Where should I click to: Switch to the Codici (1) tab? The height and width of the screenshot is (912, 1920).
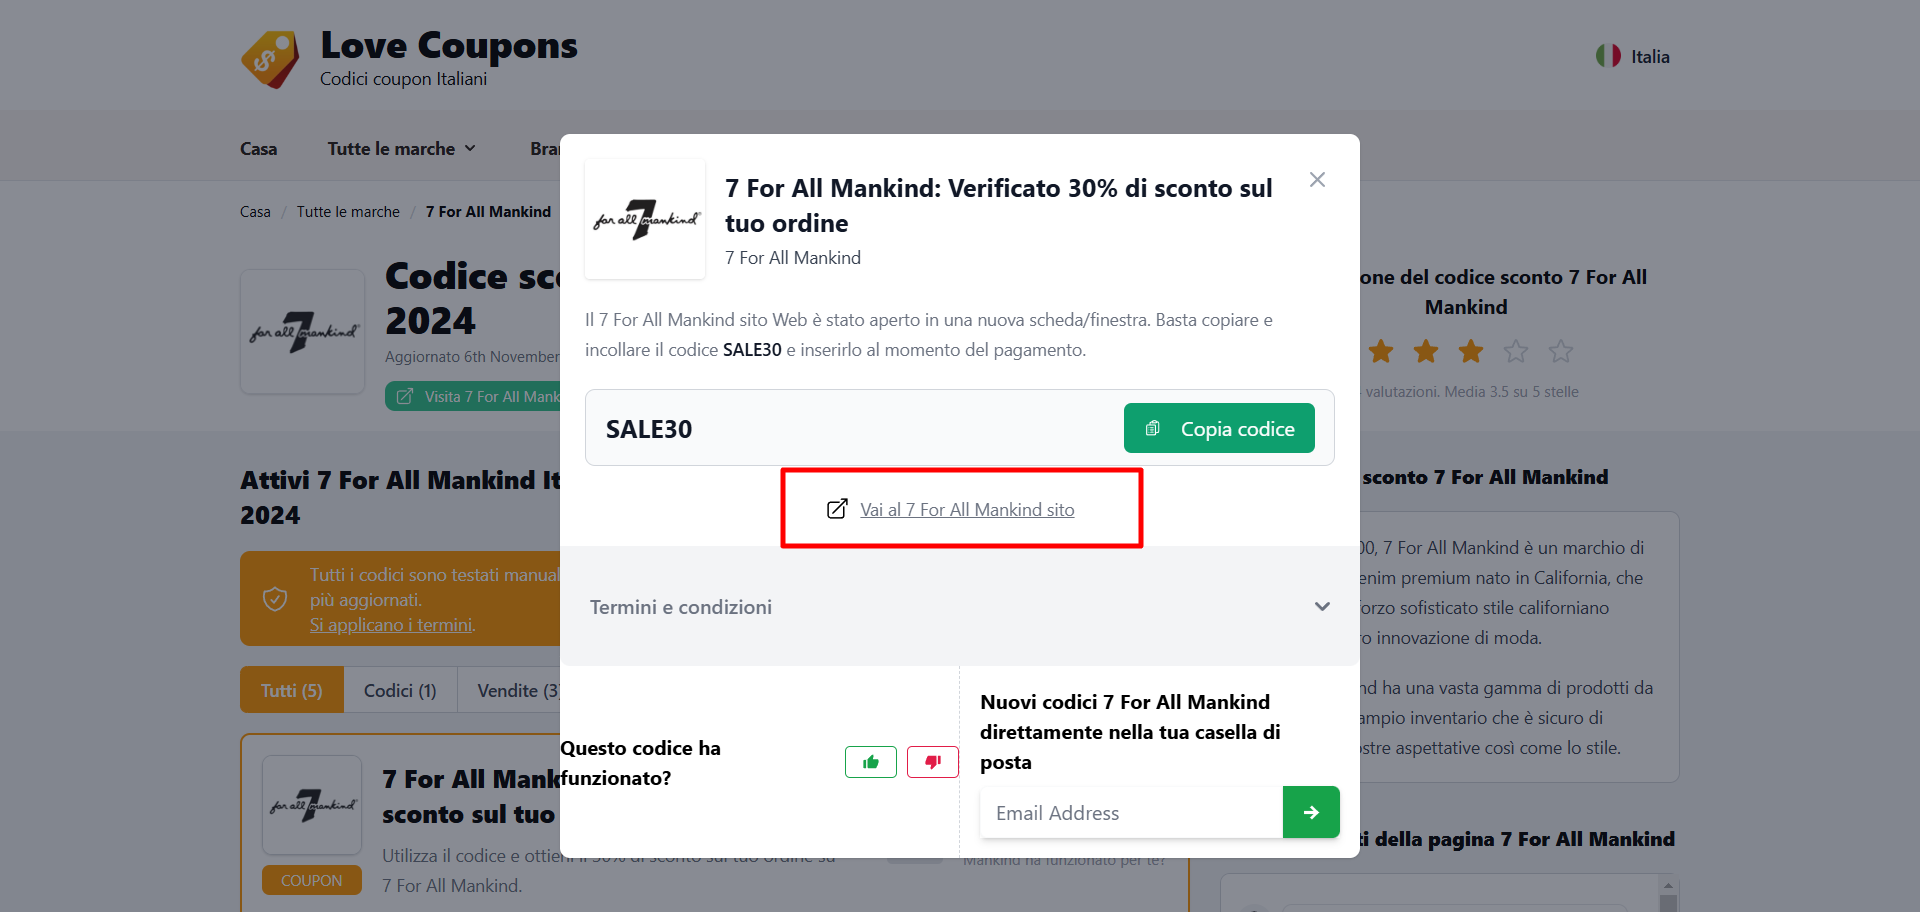tap(400, 690)
